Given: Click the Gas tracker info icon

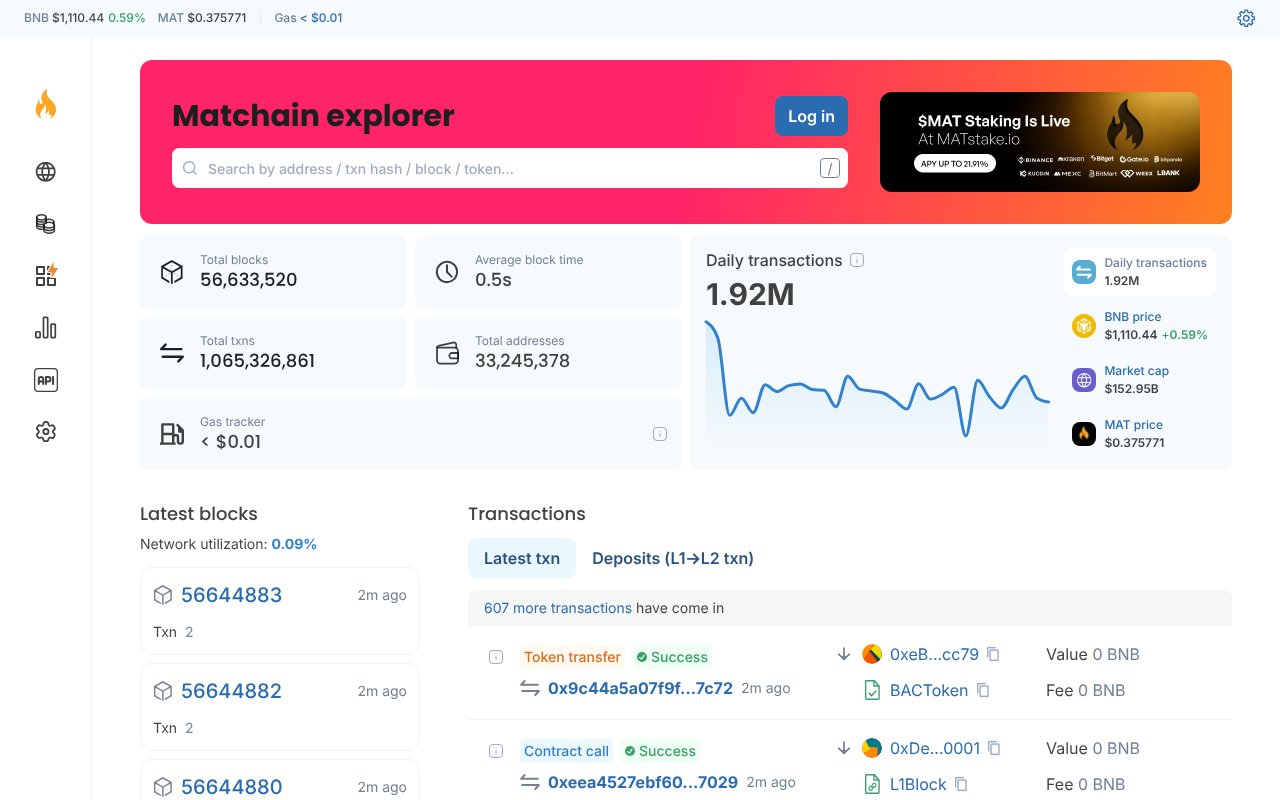Looking at the screenshot, I should coord(659,433).
